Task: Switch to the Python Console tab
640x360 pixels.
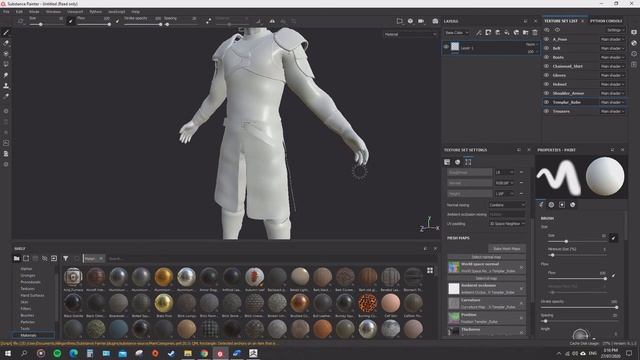Action: (x=606, y=21)
